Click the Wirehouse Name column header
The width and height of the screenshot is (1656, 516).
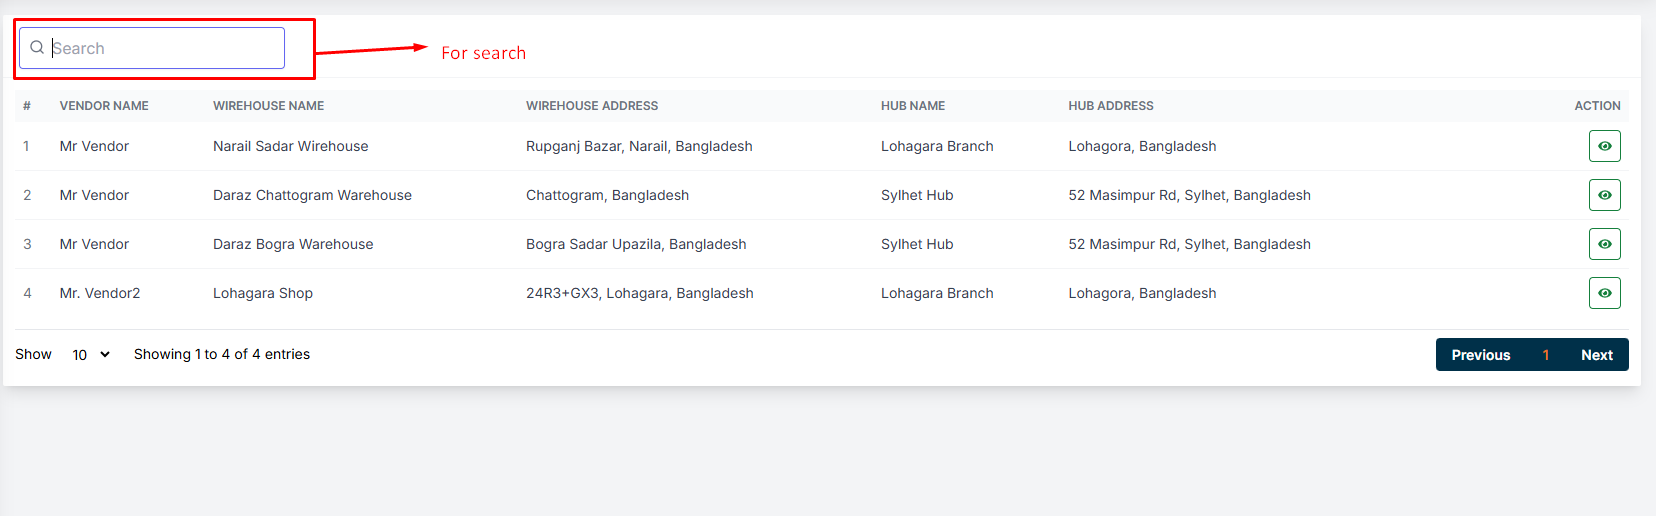pos(268,106)
